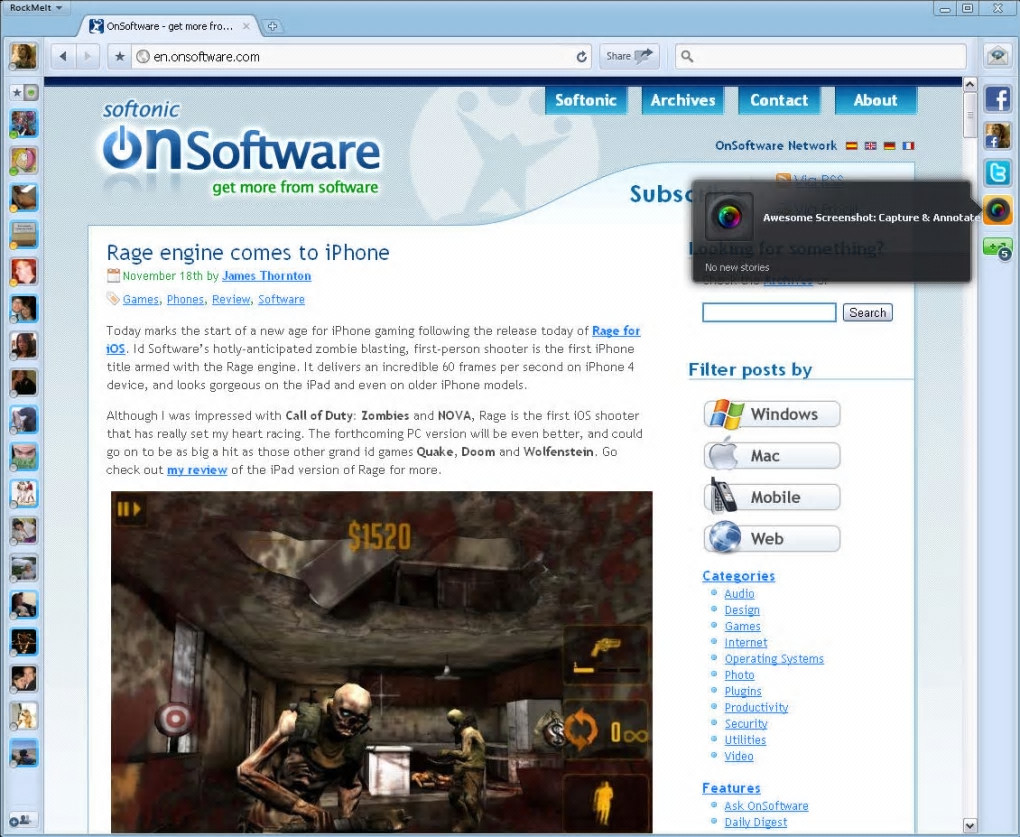
Task: Open chat with the red-haired friend avatar
Action: click(x=23, y=272)
